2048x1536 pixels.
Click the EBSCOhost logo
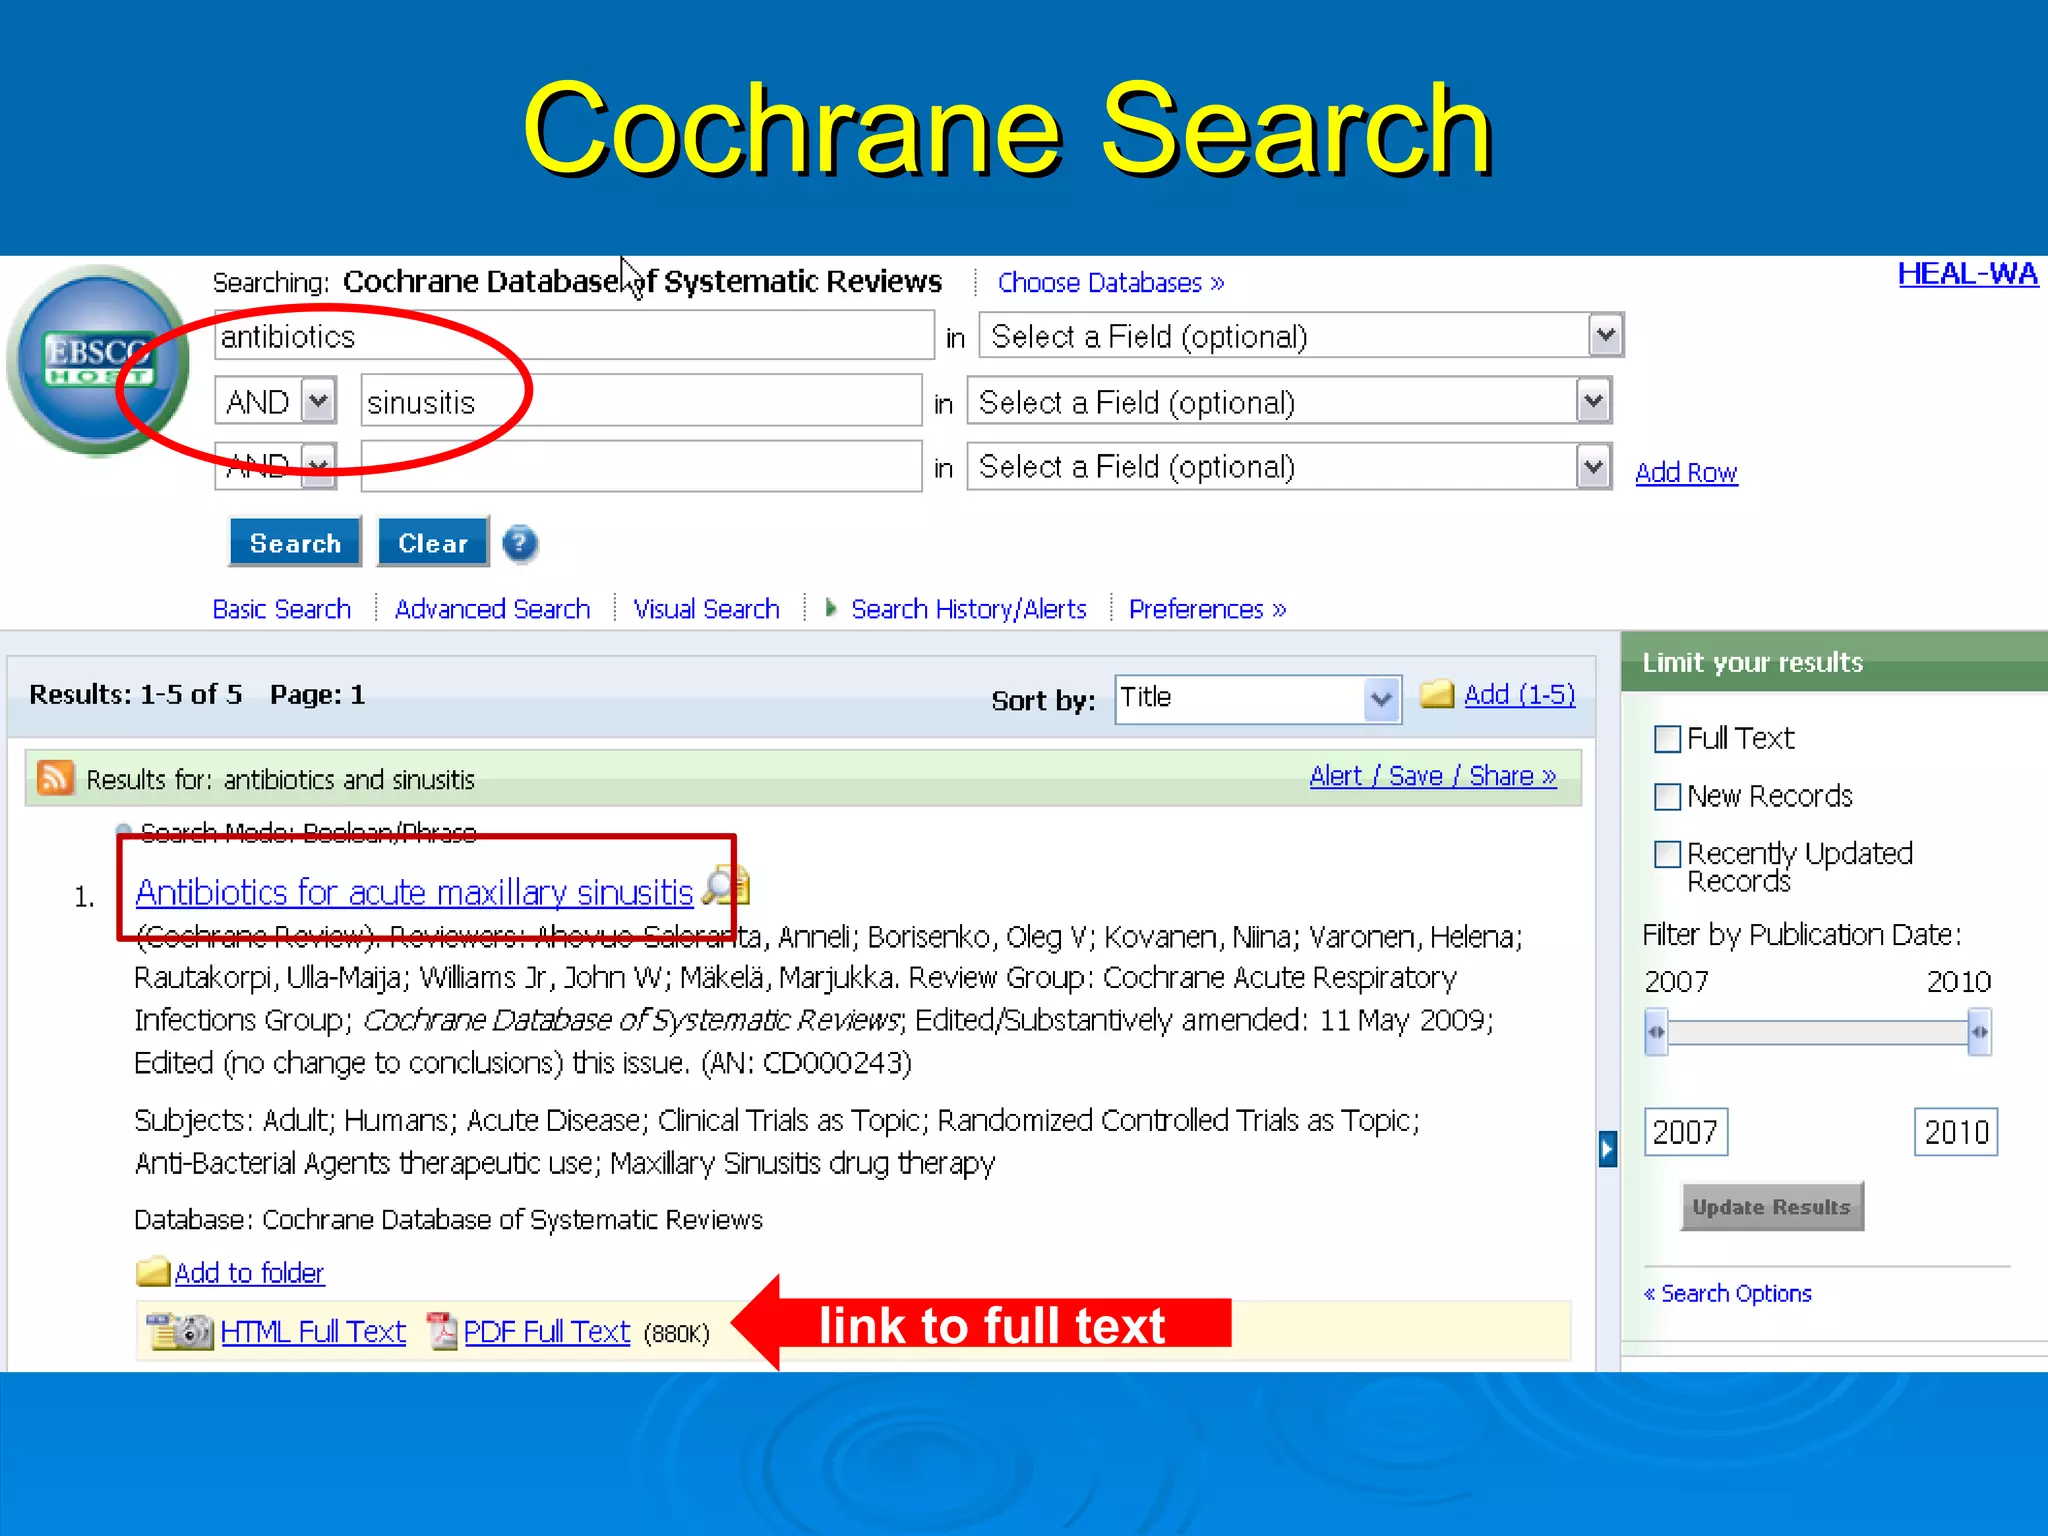(x=98, y=360)
